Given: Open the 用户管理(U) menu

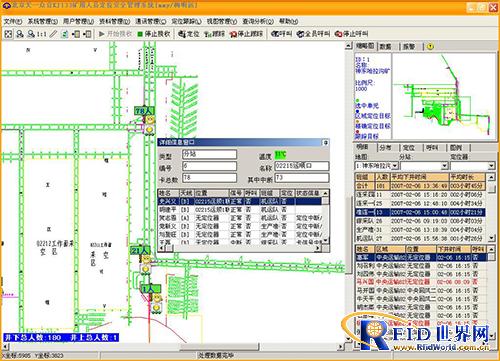Looking at the screenshot, I should [x=78, y=21].
